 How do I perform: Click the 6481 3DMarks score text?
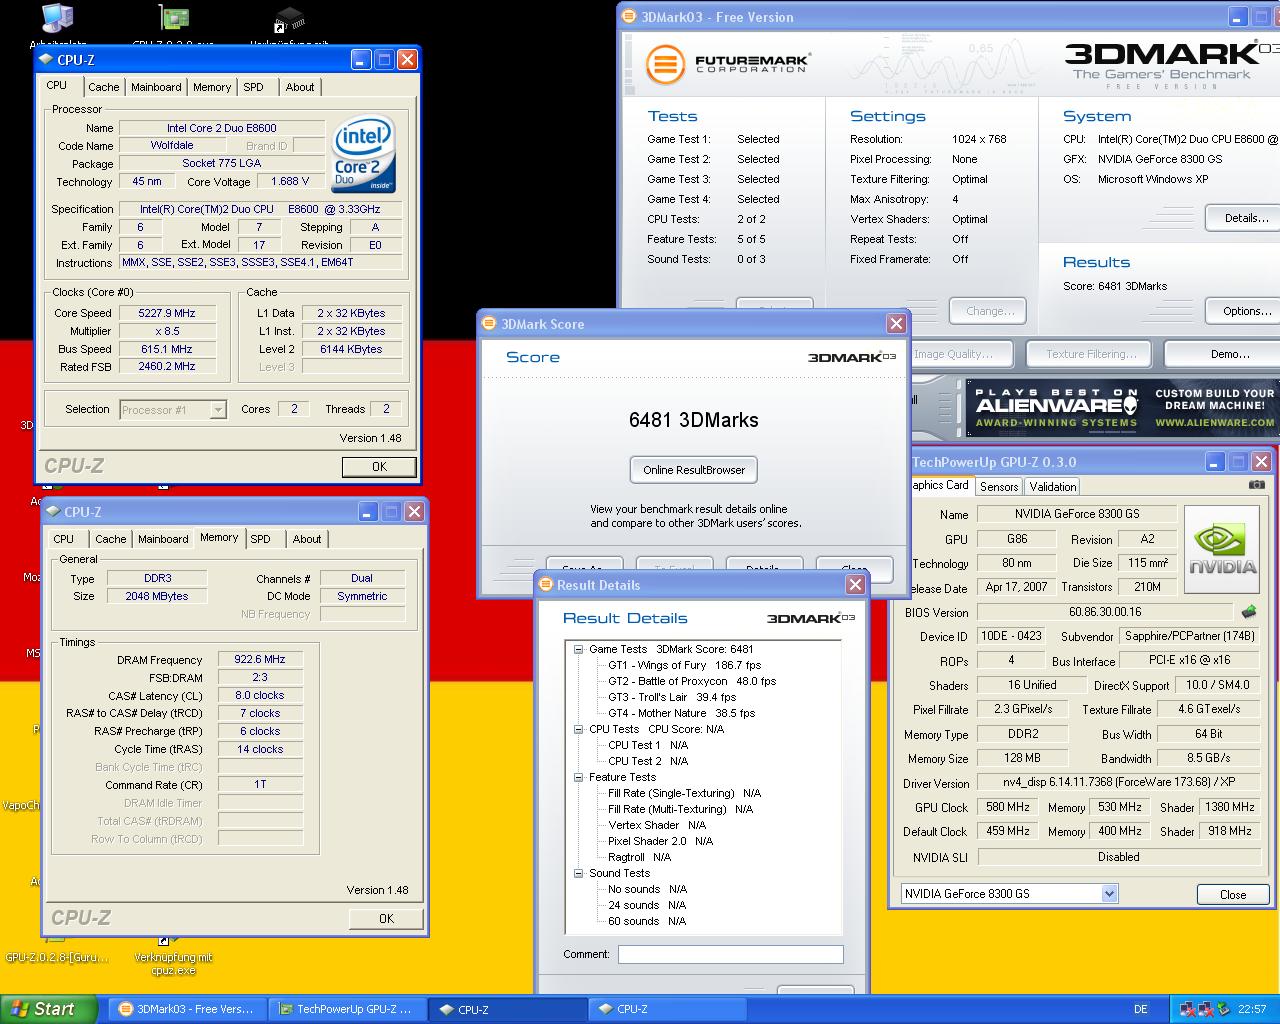[x=694, y=420]
